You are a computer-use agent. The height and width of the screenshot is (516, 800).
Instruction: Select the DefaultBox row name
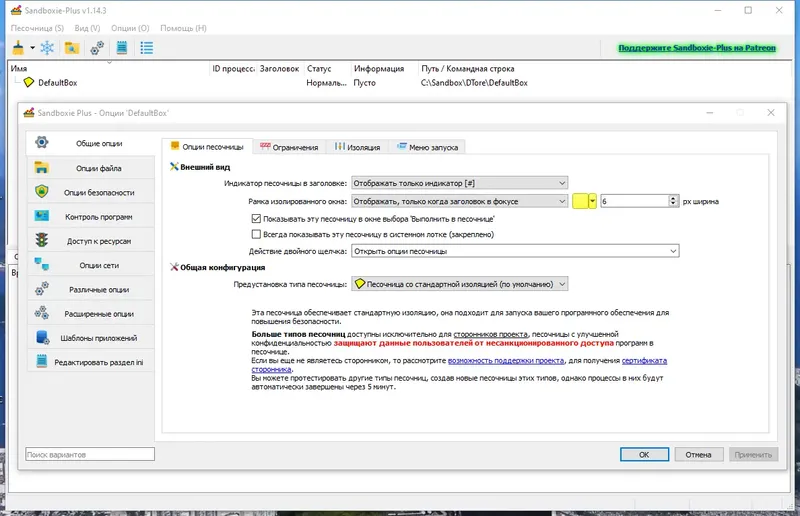pos(58,82)
